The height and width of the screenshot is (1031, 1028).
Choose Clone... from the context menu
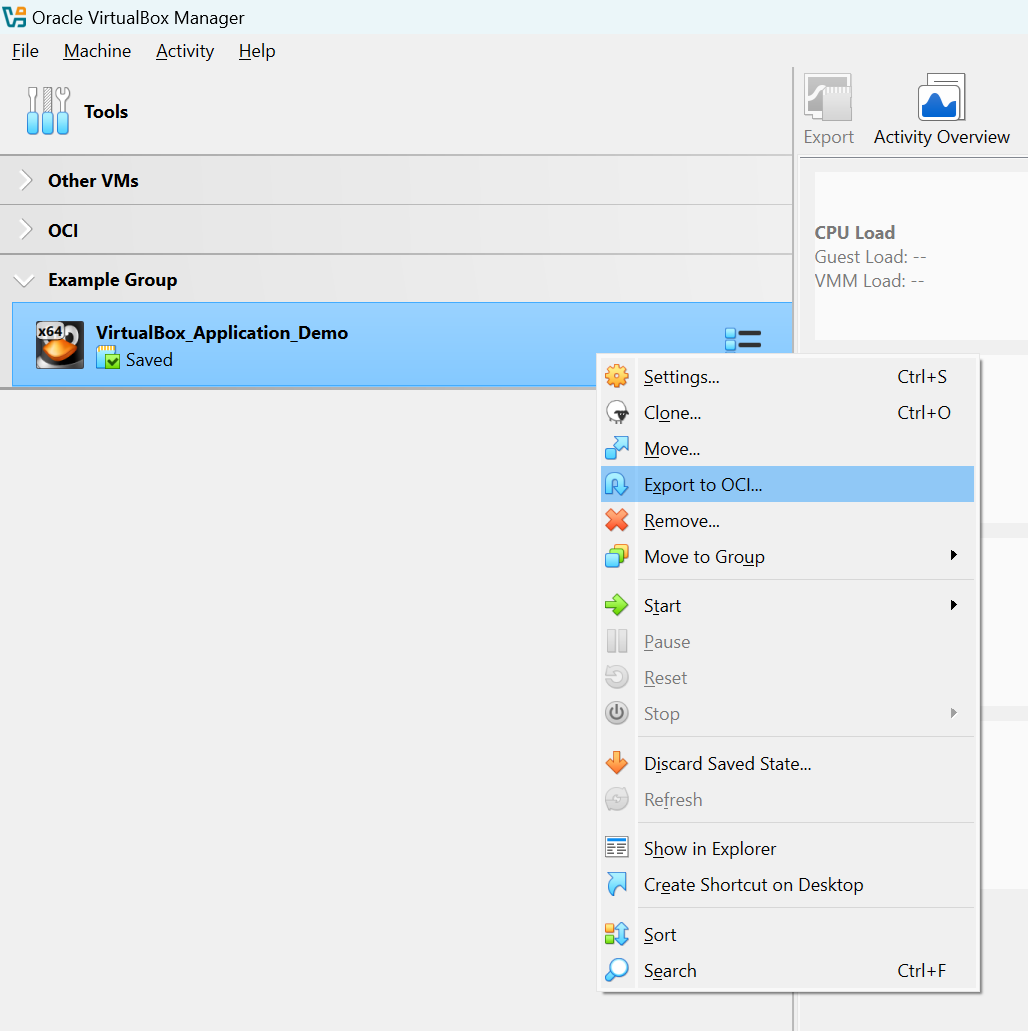coord(787,412)
